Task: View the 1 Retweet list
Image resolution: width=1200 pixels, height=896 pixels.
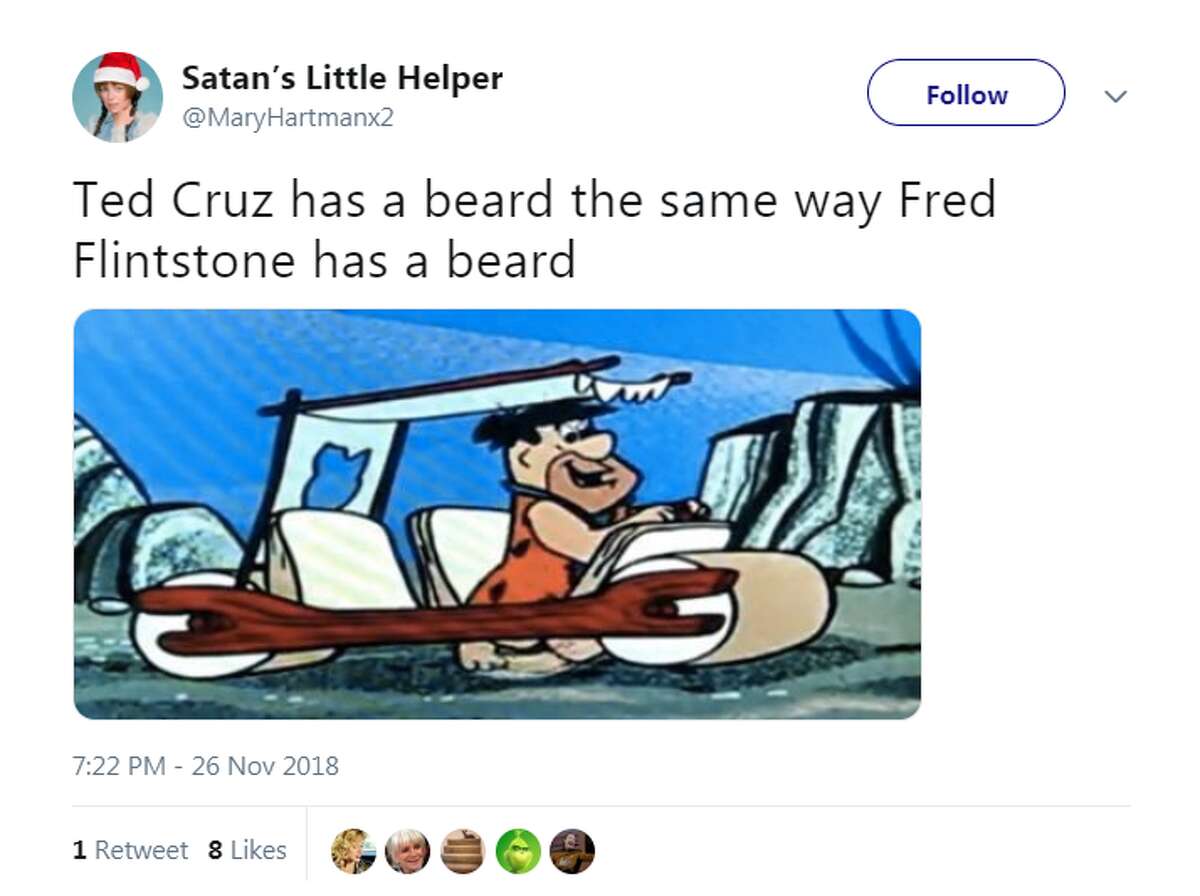Action: 131,850
